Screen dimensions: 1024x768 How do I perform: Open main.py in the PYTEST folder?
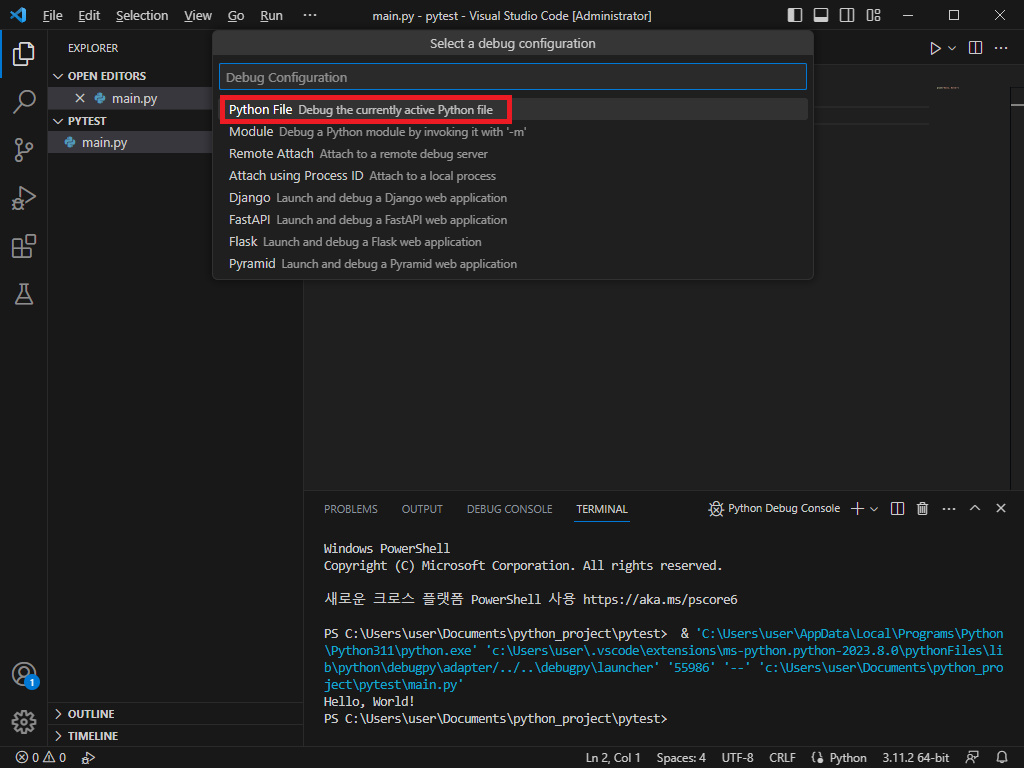(x=104, y=143)
